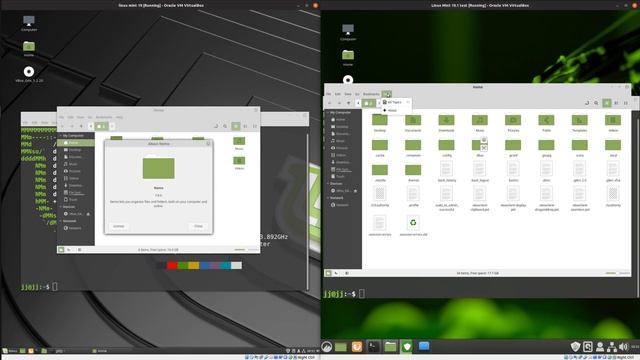Collapse Devices section in Mint 19.1 test sidebar
Viewport: 640px width, 360px height.
[328, 184]
